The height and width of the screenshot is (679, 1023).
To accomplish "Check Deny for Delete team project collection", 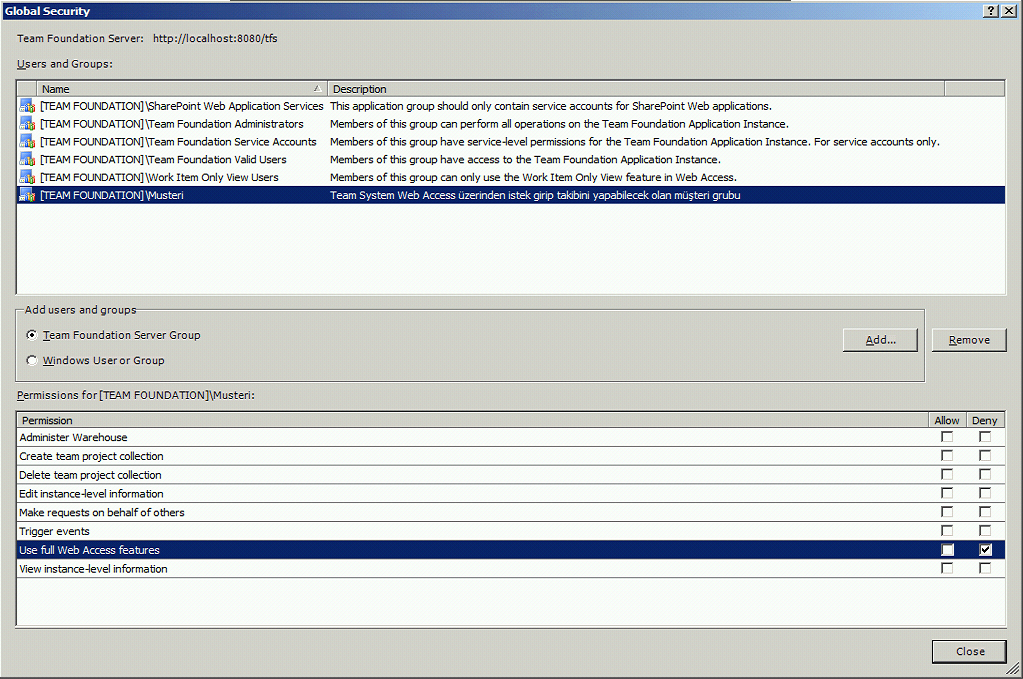I will (985, 475).
